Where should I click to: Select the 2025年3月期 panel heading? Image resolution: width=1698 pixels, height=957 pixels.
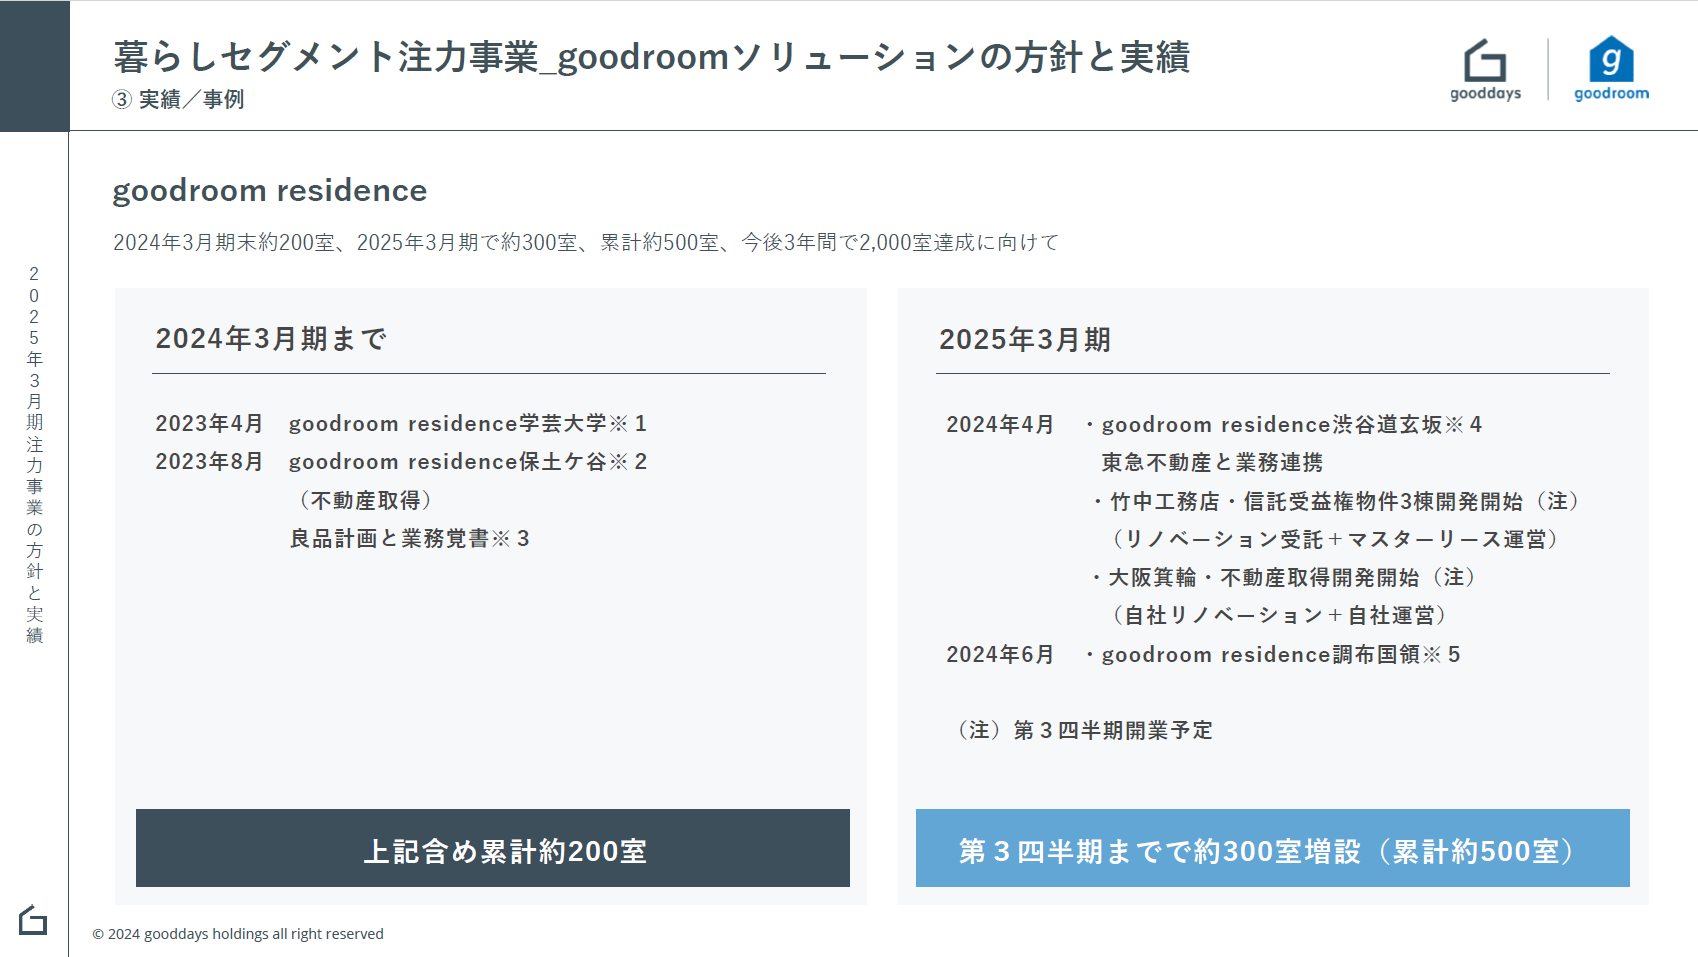tap(1025, 340)
